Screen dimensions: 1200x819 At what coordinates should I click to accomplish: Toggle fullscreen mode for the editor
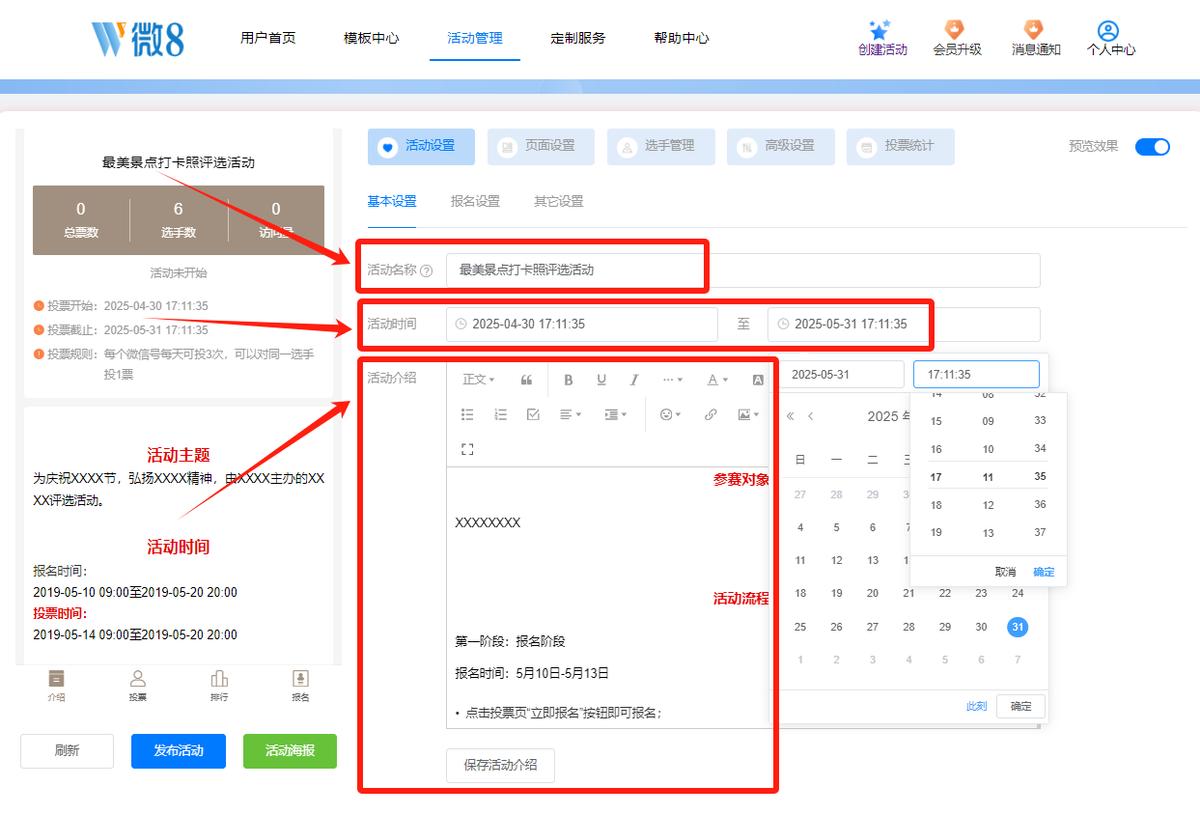(467, 449)
